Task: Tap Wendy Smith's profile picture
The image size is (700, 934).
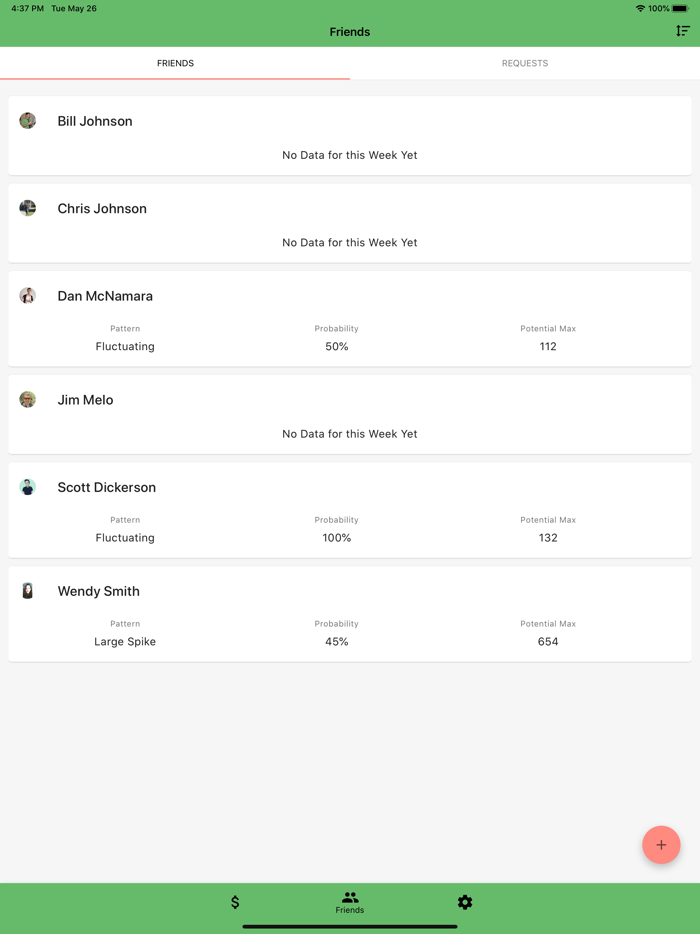Action: (28, 591)
